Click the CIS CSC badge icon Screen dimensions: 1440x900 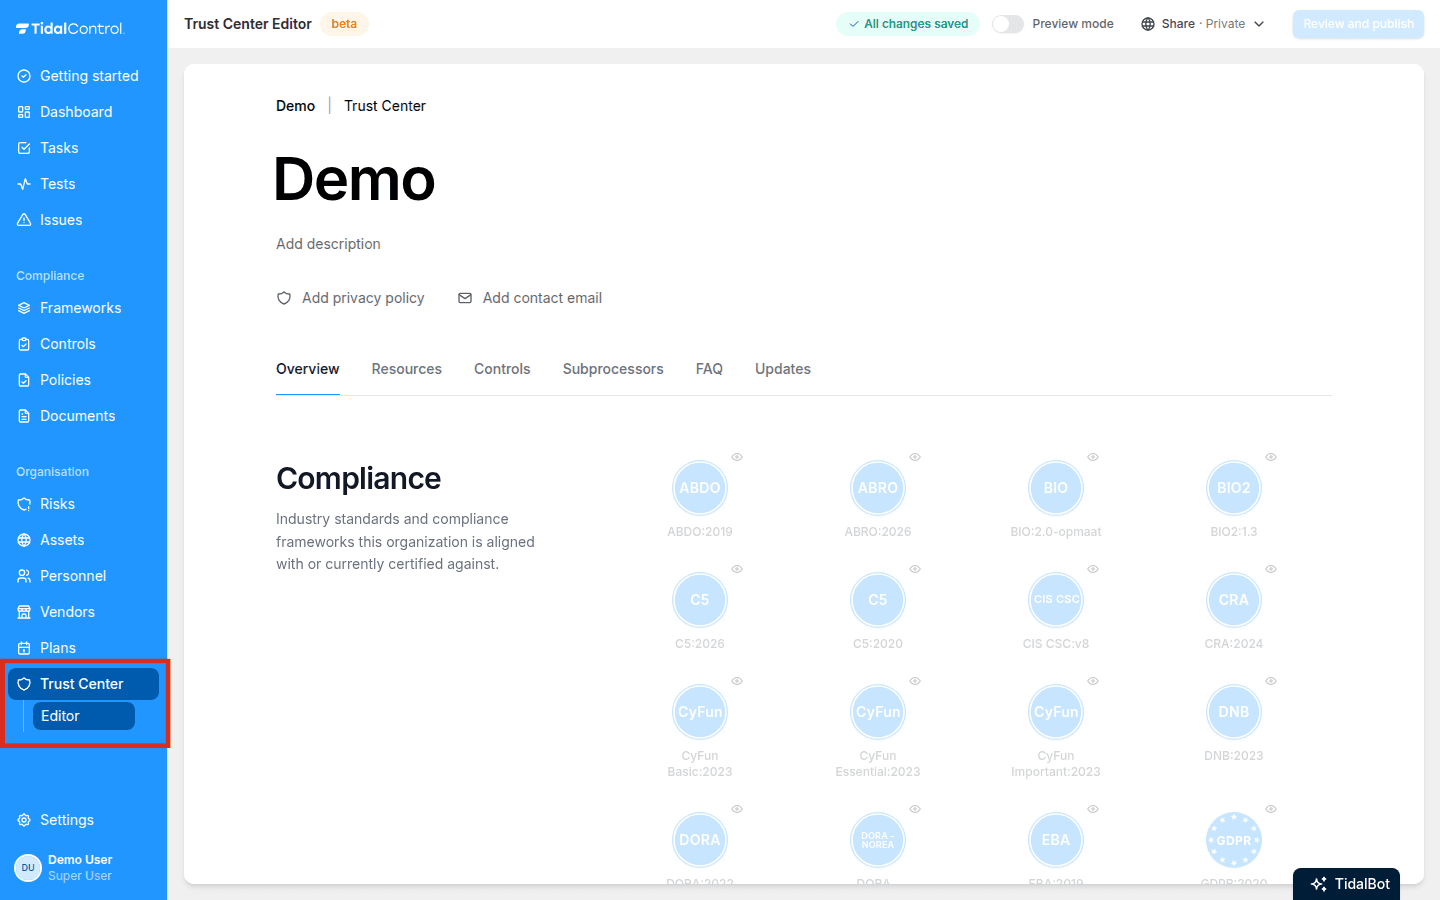[x=1056, y=600]
